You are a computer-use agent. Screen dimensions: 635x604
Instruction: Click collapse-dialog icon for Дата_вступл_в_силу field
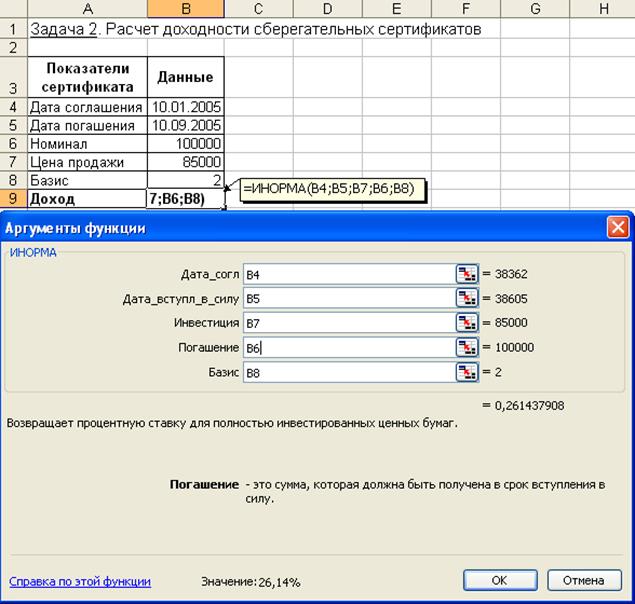click(x=467, y=298)
